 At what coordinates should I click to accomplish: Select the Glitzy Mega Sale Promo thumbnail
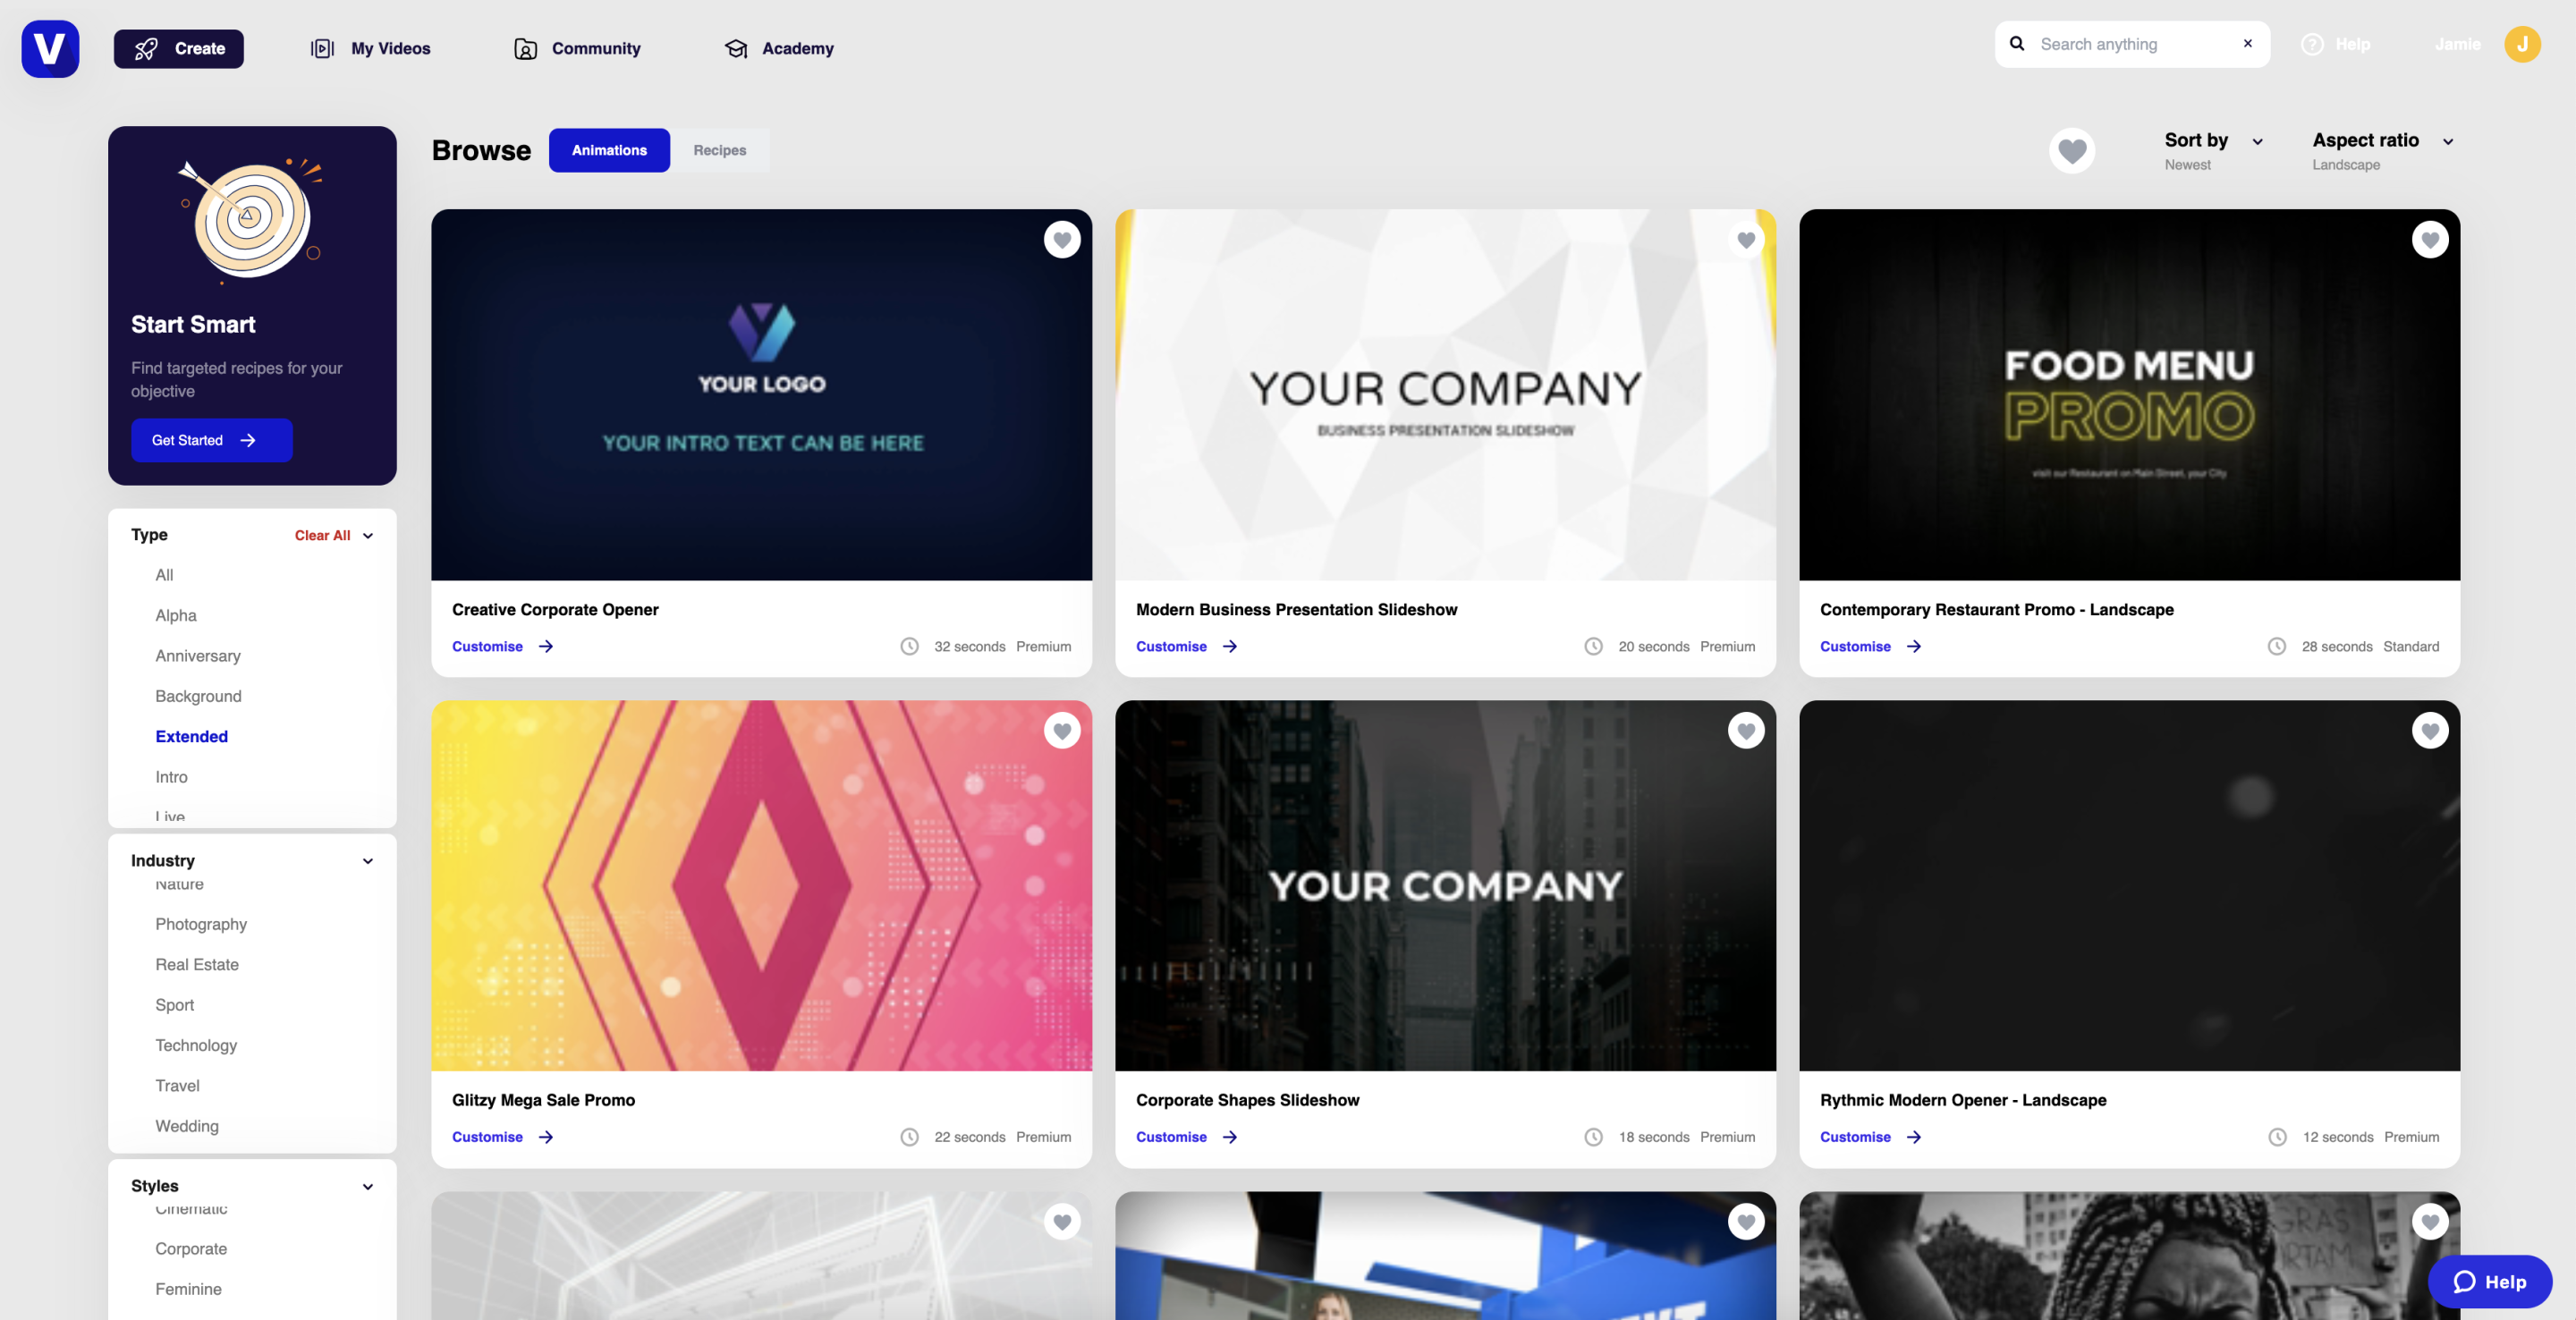click(x=759, y=884)
